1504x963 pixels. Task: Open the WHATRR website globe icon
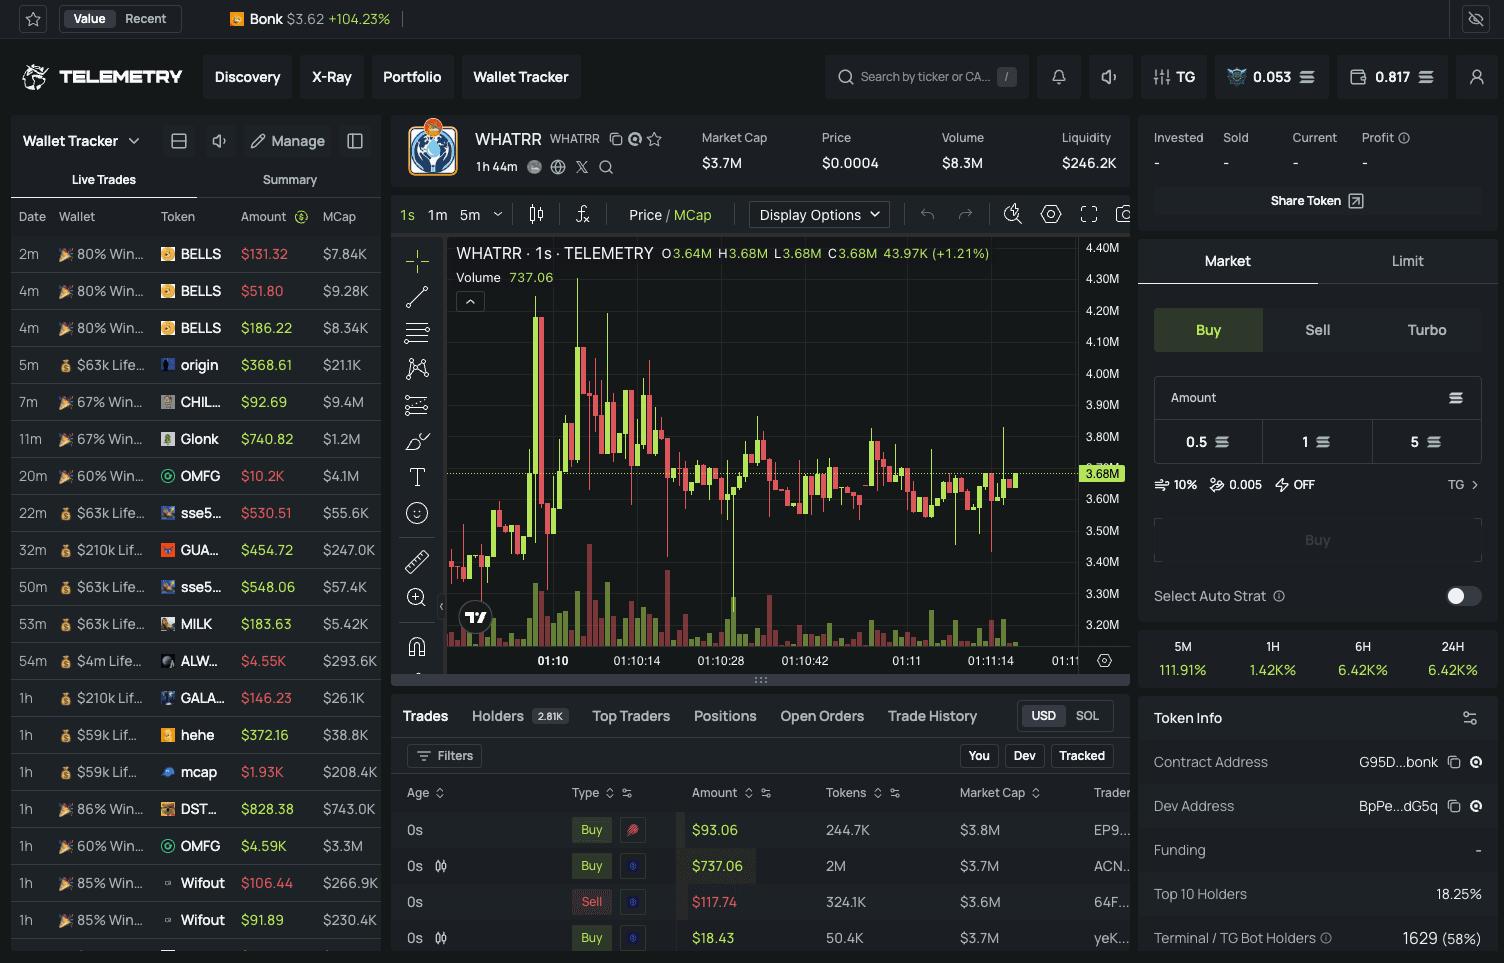558,167
